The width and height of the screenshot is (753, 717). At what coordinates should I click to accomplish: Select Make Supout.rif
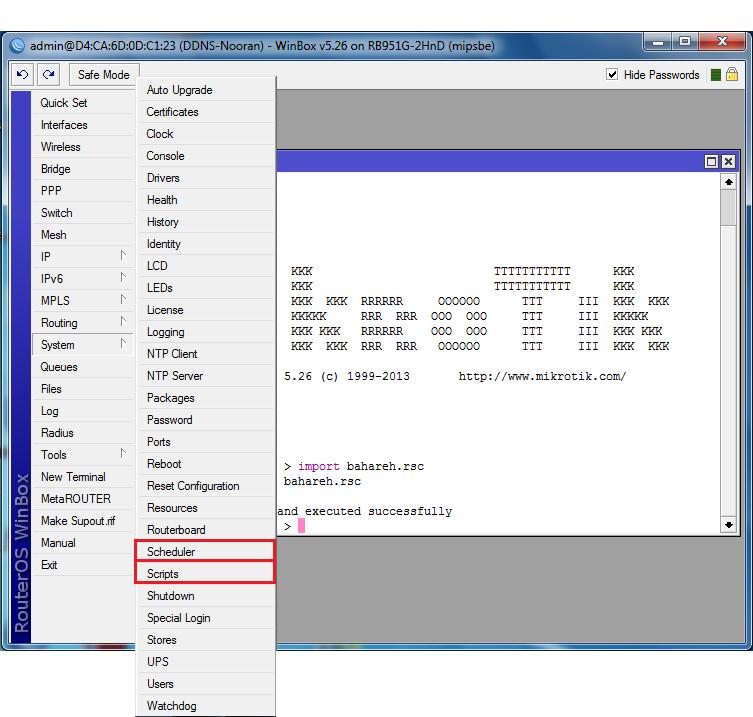click(83, 521)
